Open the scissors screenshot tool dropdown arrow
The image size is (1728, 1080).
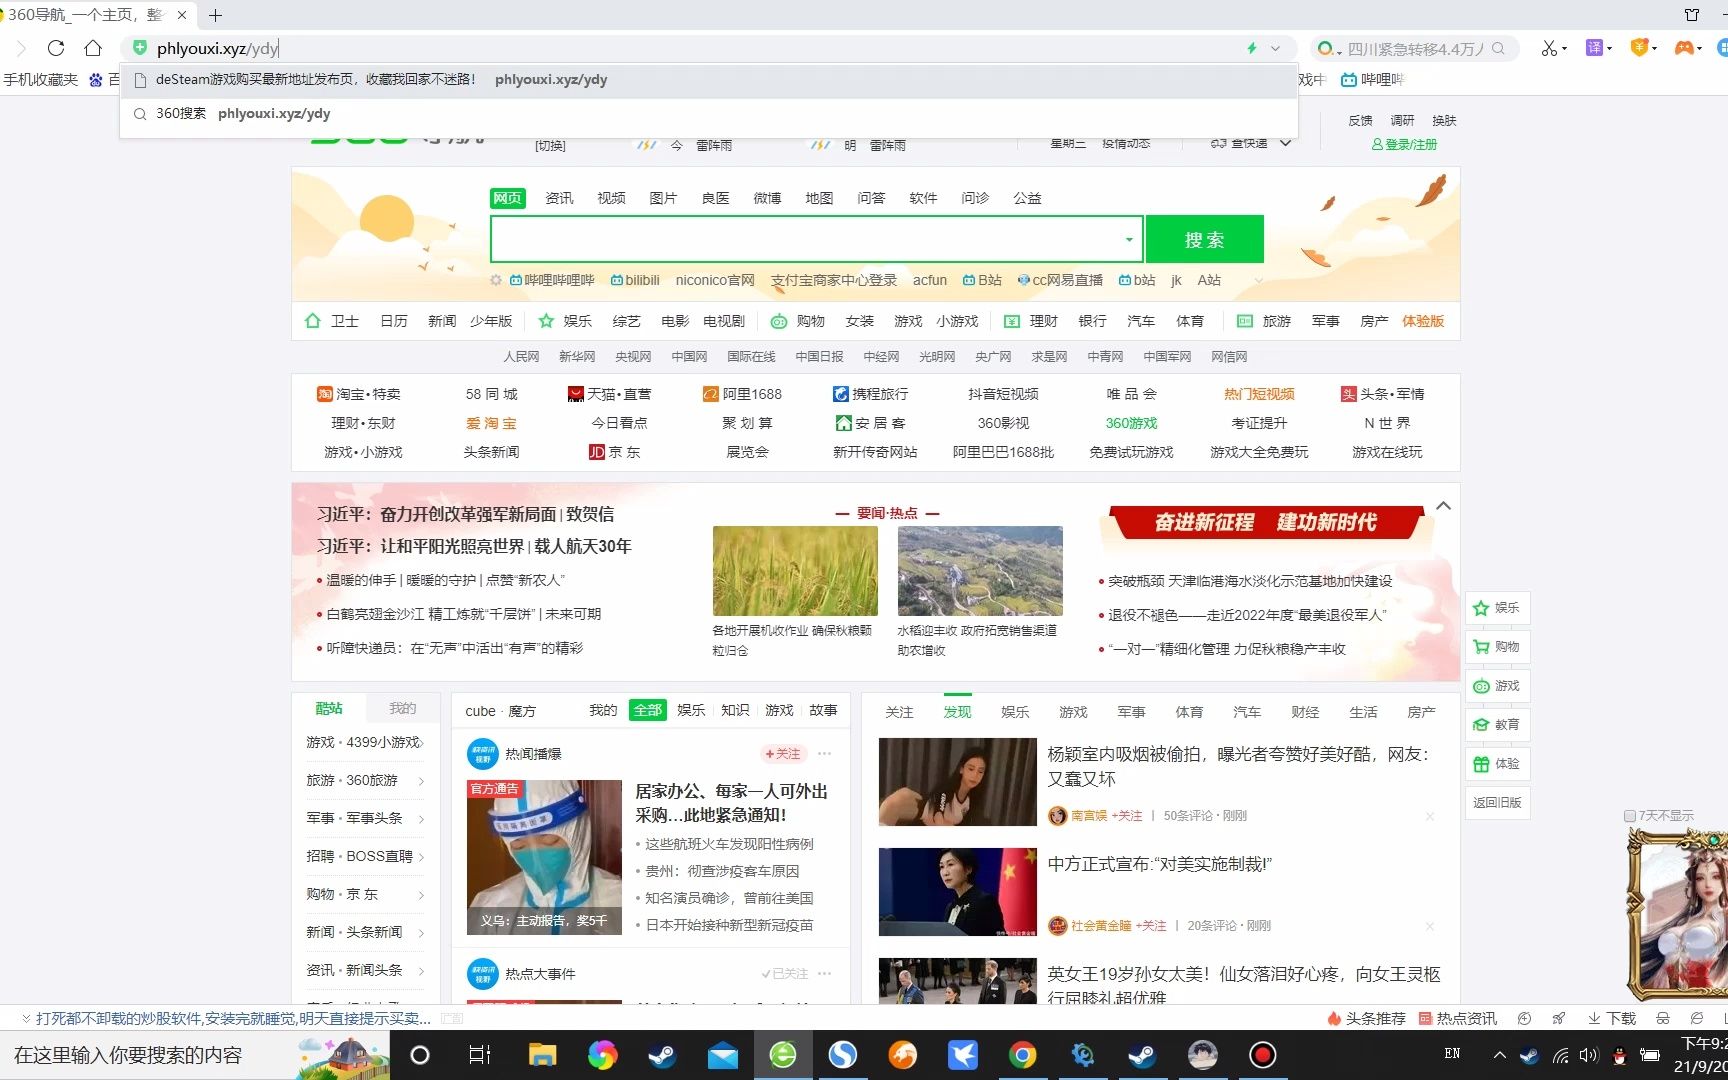[1564, 49]
